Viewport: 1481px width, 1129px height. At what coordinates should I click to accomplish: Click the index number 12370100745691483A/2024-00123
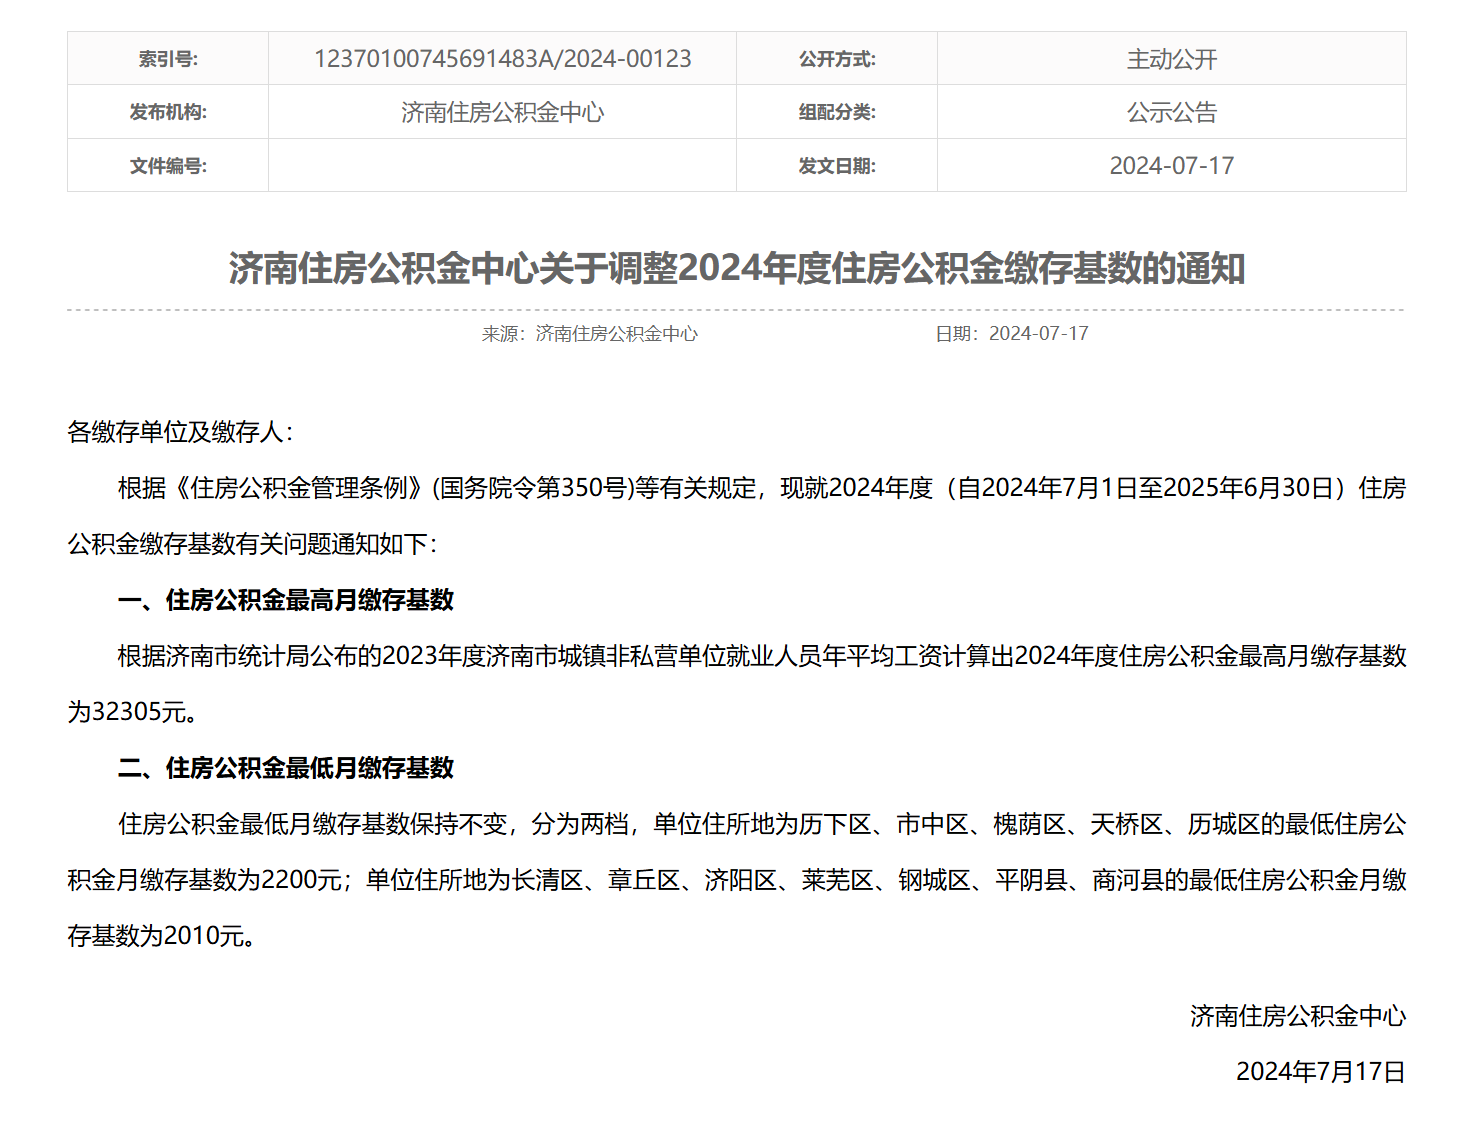pyautogui.click(x=502, y=59)
